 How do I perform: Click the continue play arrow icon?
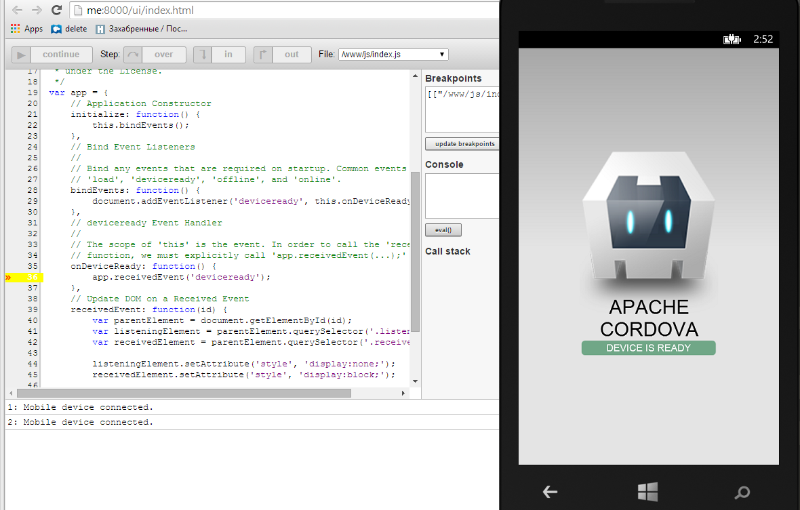pyautogui.click(x=21, y=55)
